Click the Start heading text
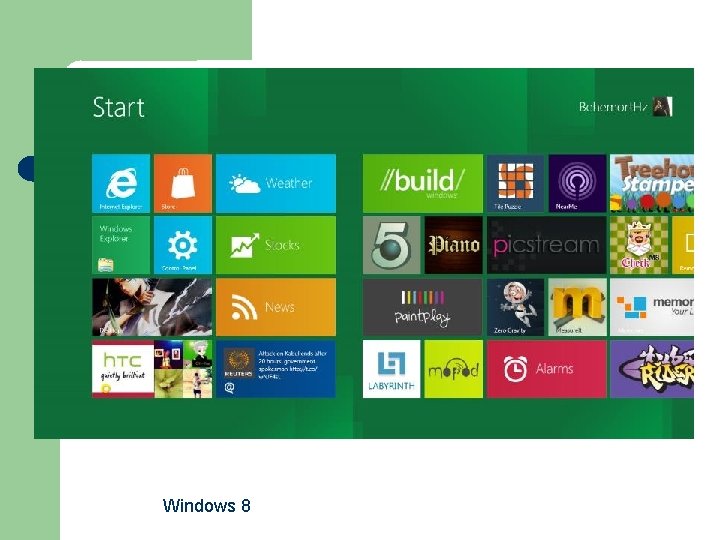 point(118,107)
